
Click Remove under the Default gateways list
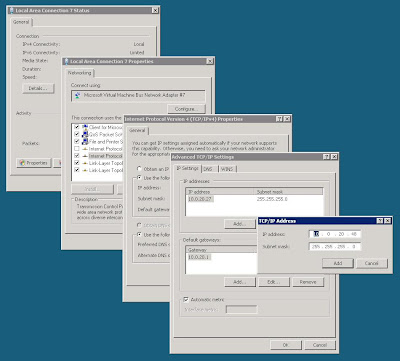click(x=308, y=282)
